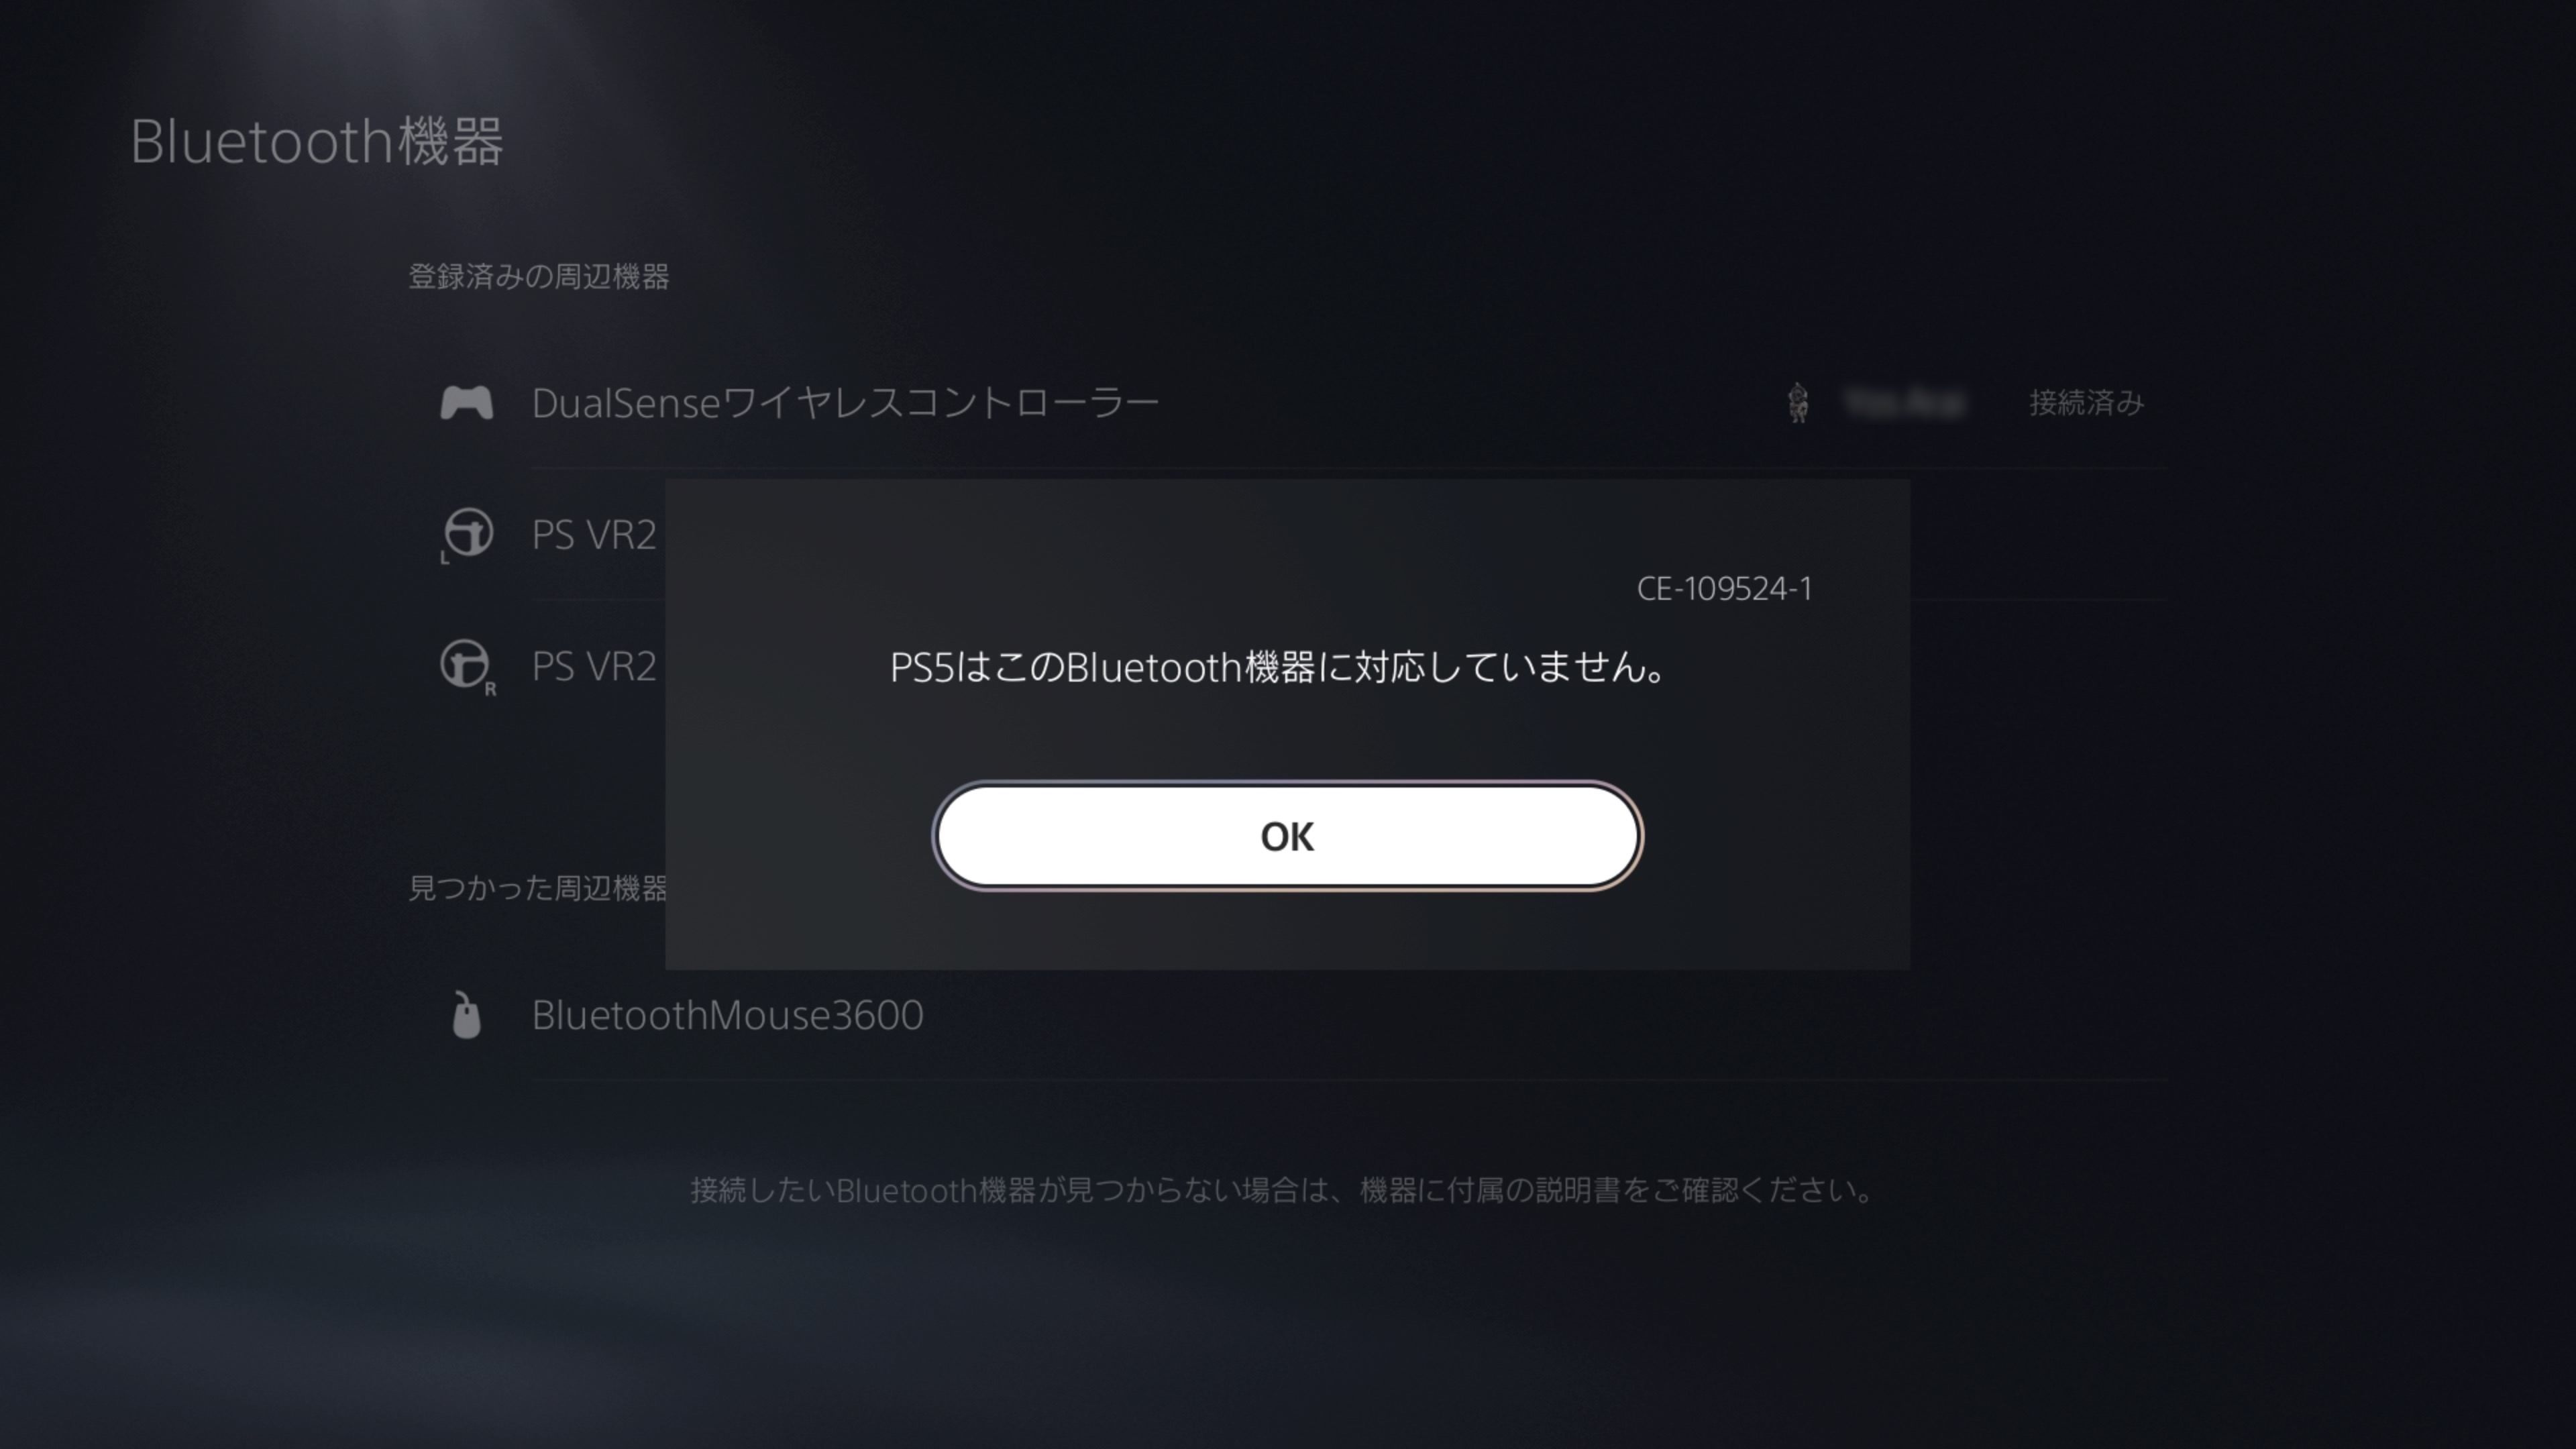Select the 登録済みの周辺機器 section header
This screenshot has width=2576, height=1449.
tap(539, 277)
